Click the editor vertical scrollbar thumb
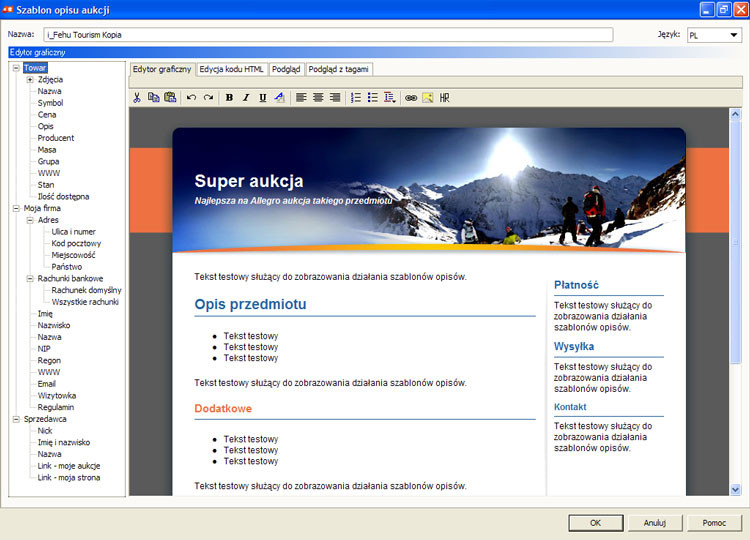Viewport: 750px width, 540px height. click(736, 242)
